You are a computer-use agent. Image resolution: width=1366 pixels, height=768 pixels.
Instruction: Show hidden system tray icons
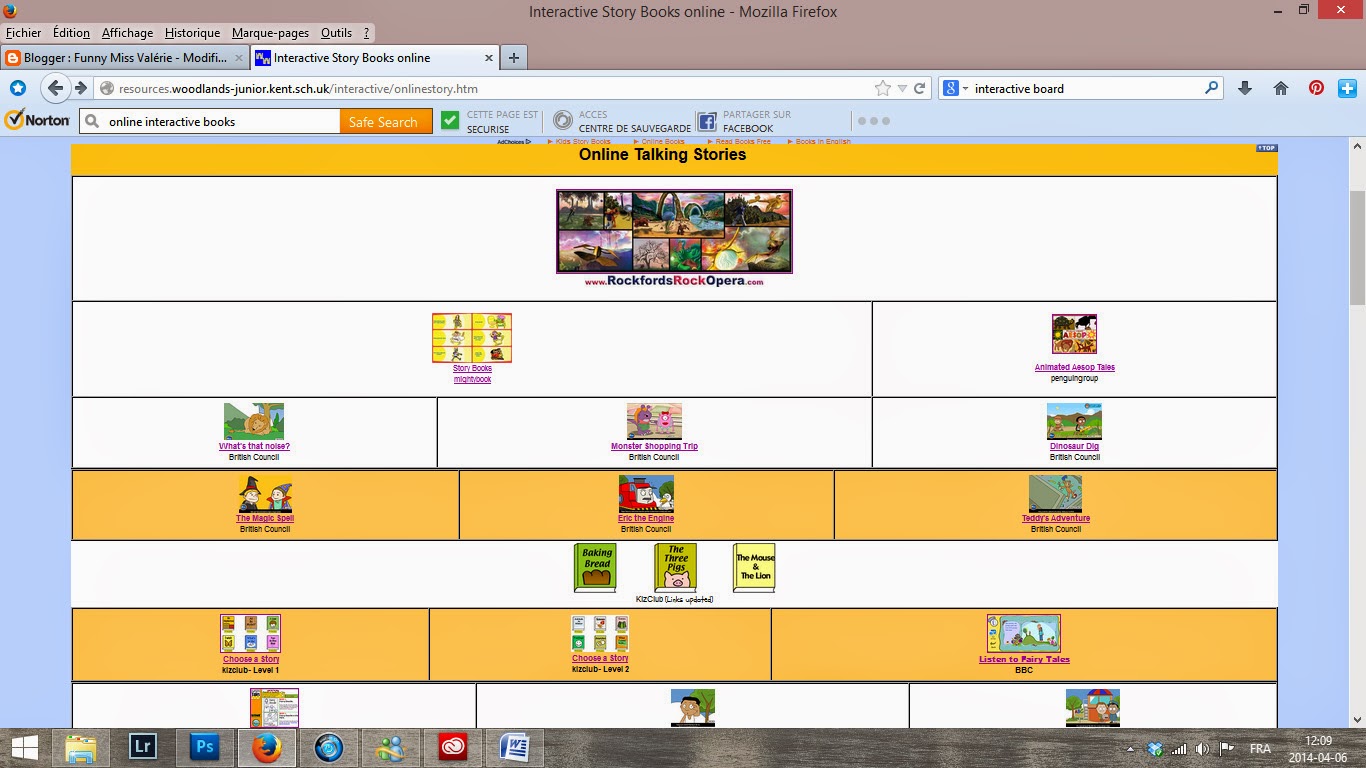(x=1131, y=749)
